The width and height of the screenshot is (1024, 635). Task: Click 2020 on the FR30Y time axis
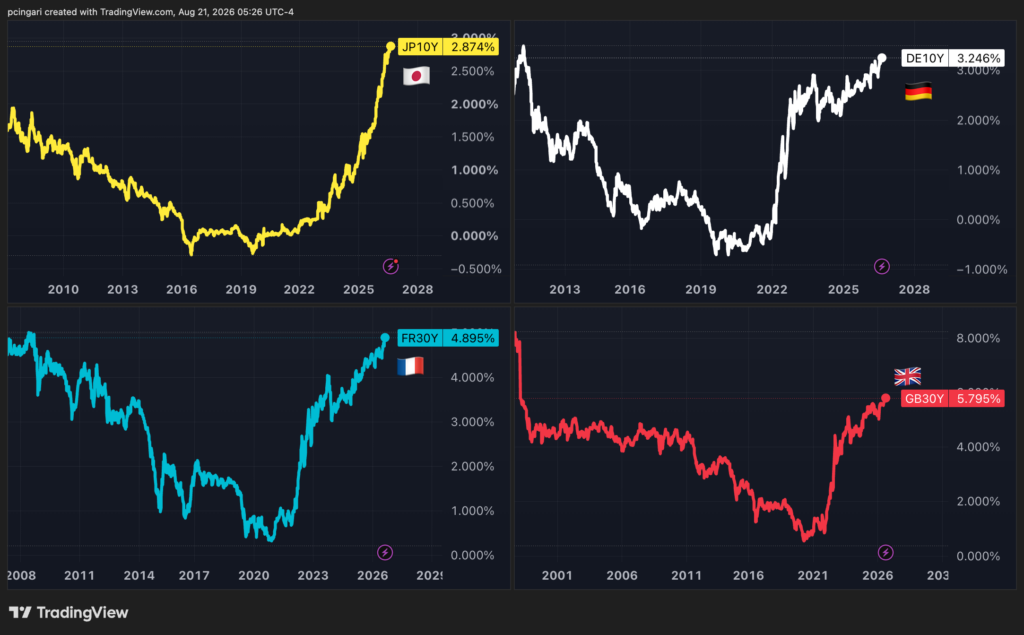tap(253, 576)
